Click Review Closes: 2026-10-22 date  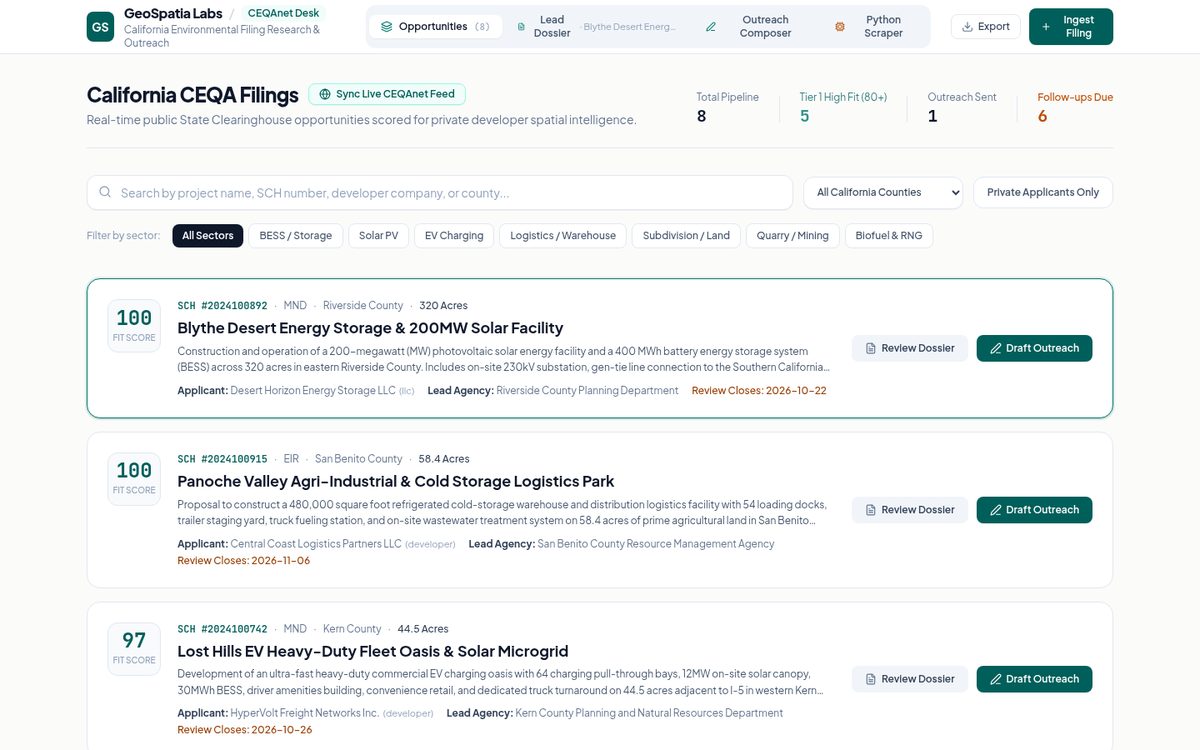coord(759,391)
